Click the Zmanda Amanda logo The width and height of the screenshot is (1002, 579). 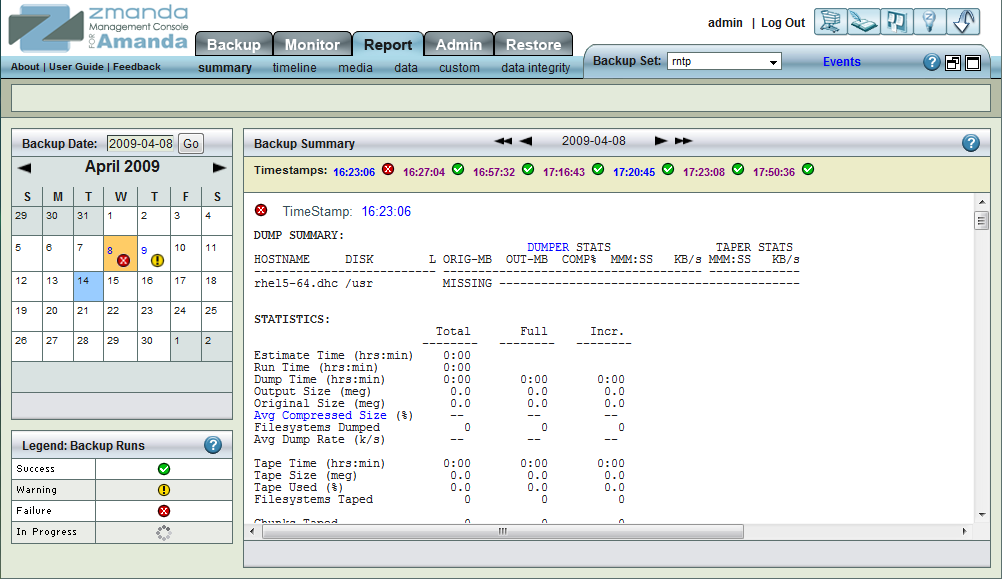(x=99, y=29)
